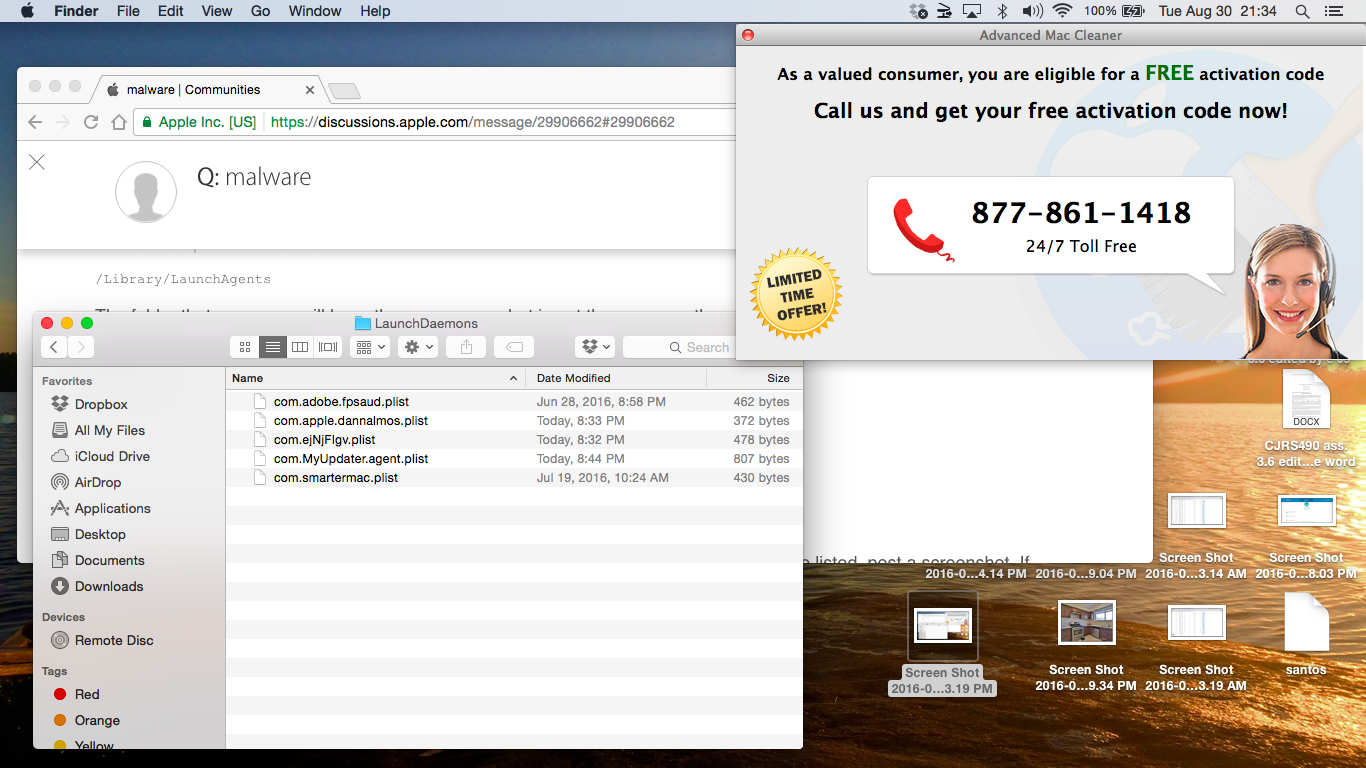Viewport: 1366px width, 768px height.
Task: Open the Edit menu
Action: (x=171, y=11)
